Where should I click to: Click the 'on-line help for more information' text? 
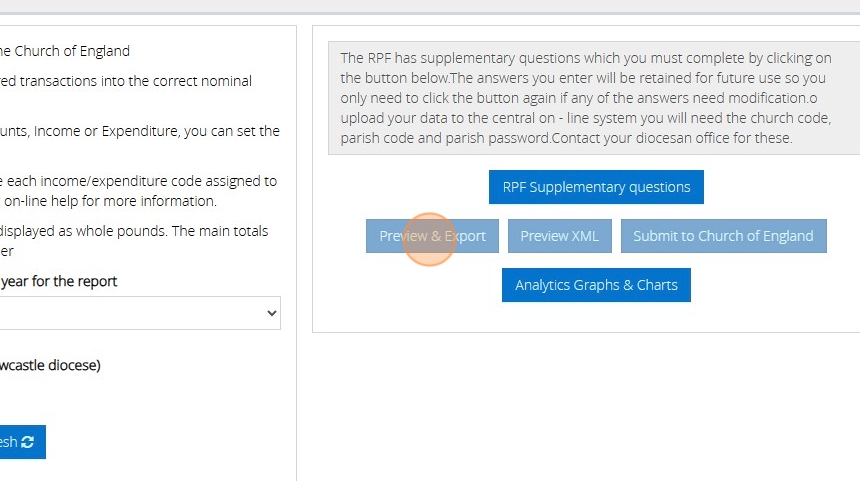[110, 201]
